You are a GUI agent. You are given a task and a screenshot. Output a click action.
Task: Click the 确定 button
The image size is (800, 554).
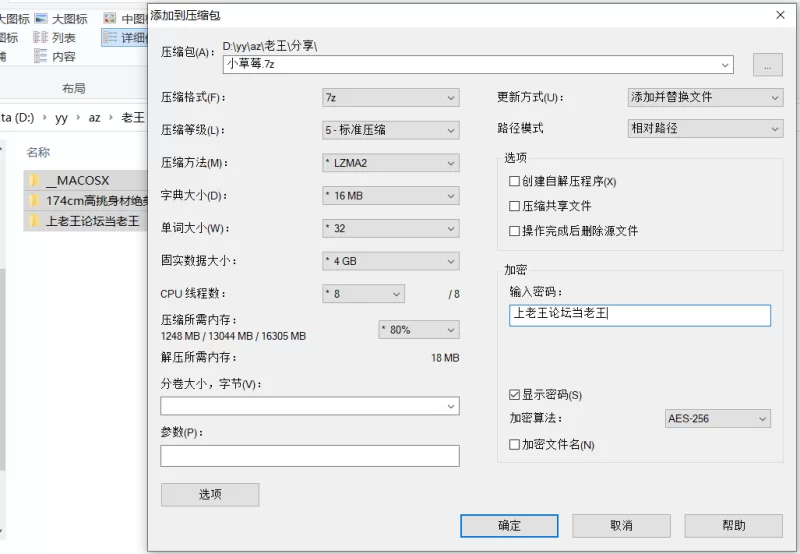509,525
